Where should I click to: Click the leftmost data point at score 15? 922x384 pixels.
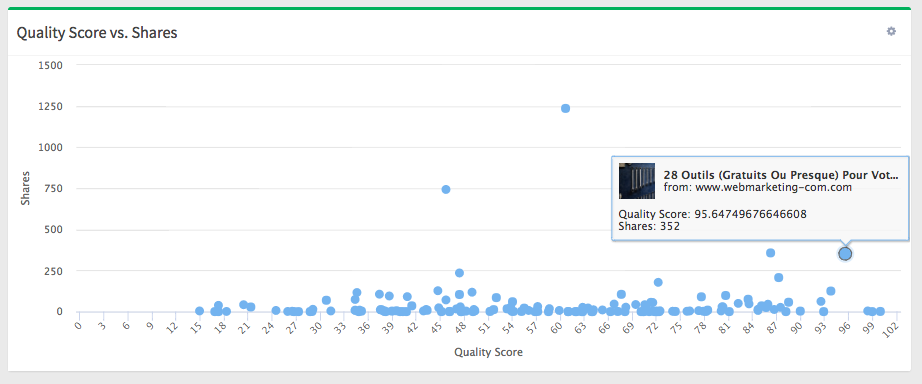click(x=199, y=311)
